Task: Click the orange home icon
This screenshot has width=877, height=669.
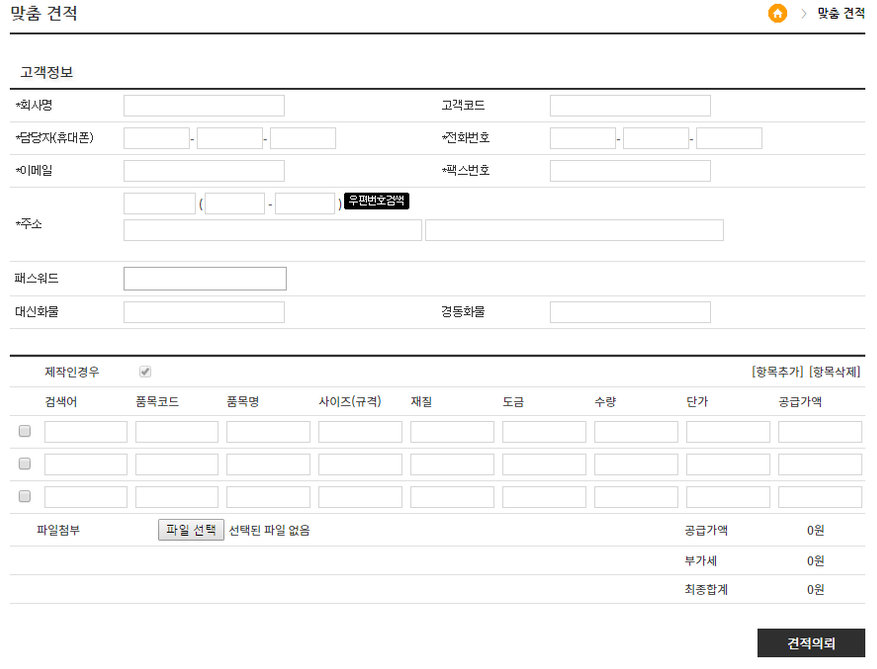Action: click(x=777, y=14)
